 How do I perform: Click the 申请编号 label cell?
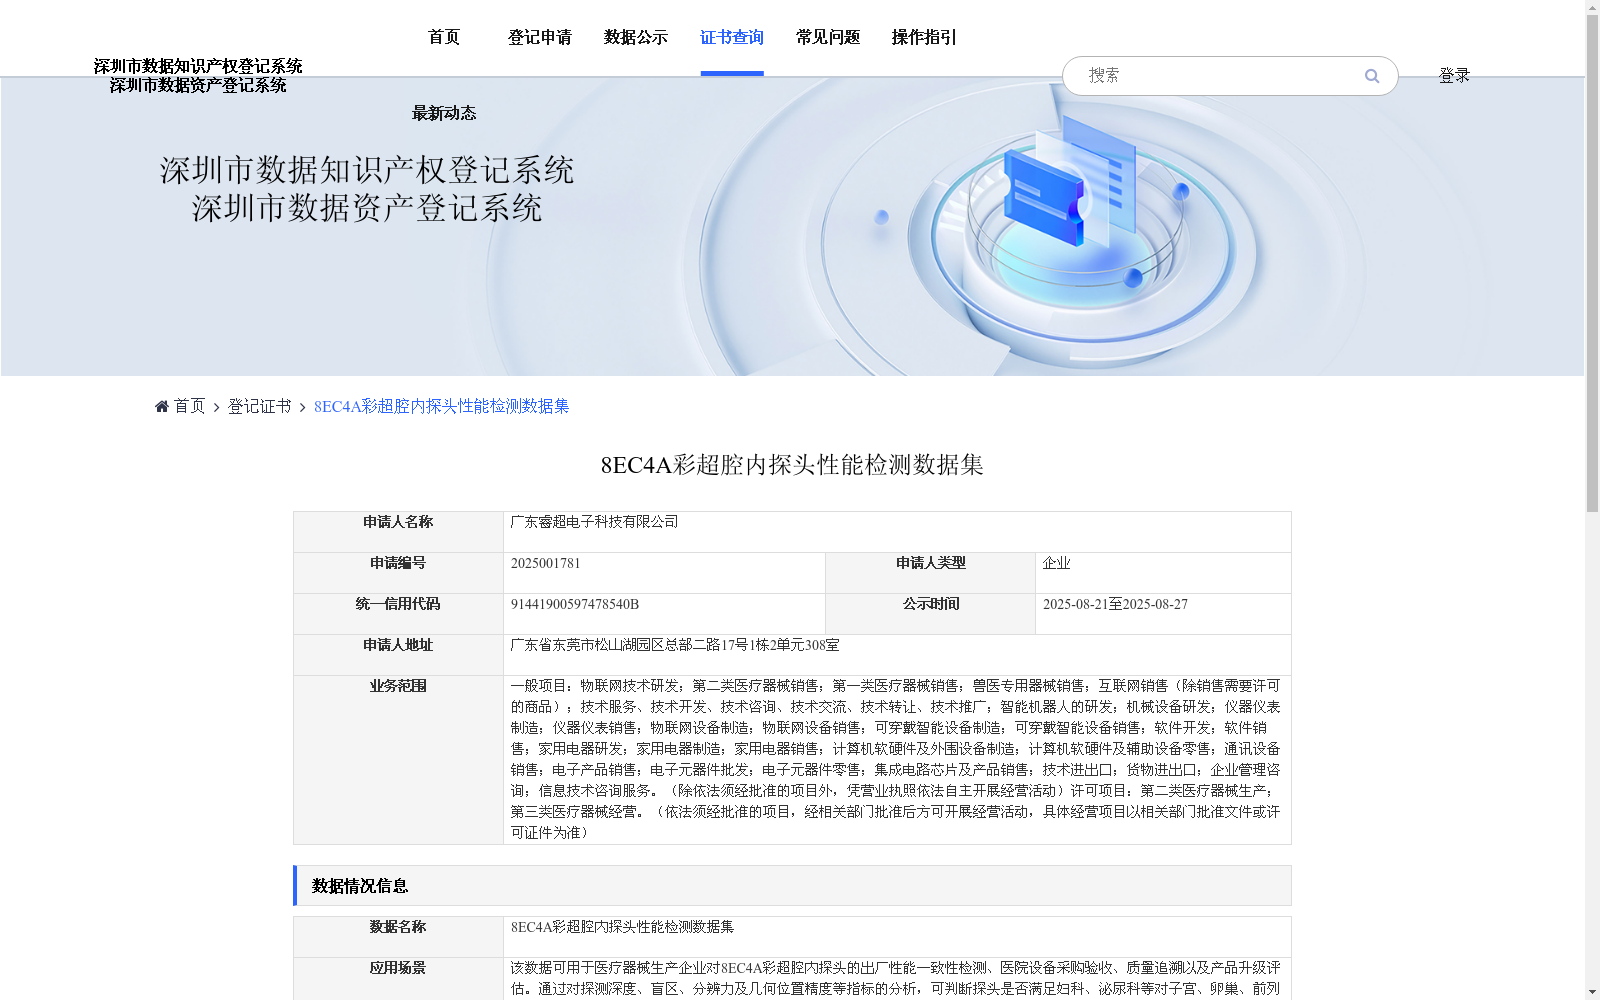[x=398, y=573]
